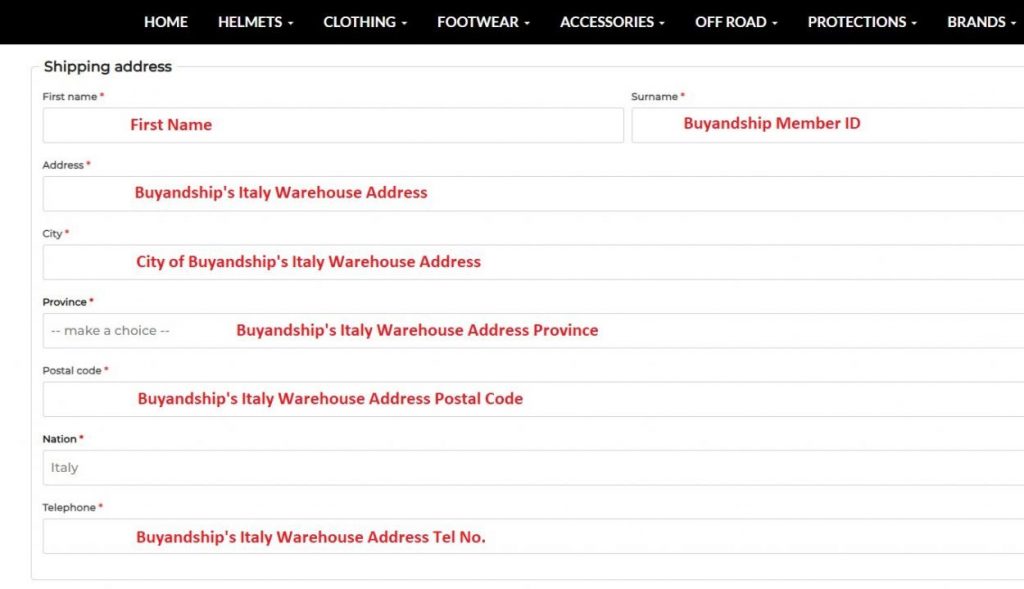Expand the OFF ROAD dropdown menu
This screenshot has width=1024, height=589.
pos(736,22)
